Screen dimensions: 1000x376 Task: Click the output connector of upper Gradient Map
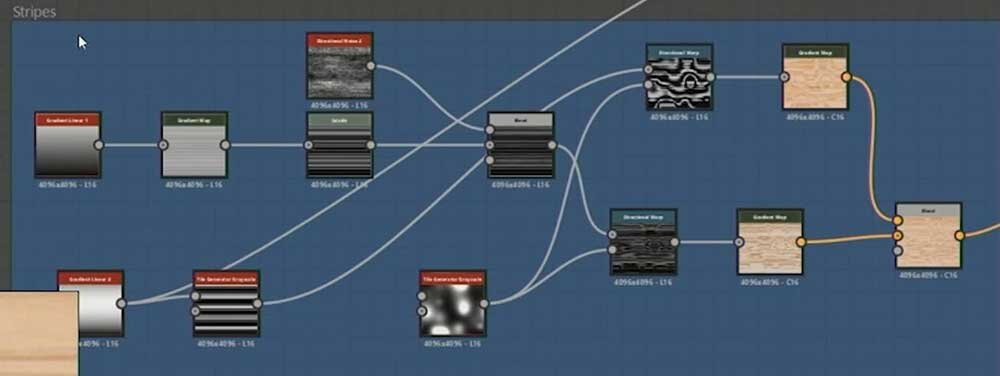point(846,77)
